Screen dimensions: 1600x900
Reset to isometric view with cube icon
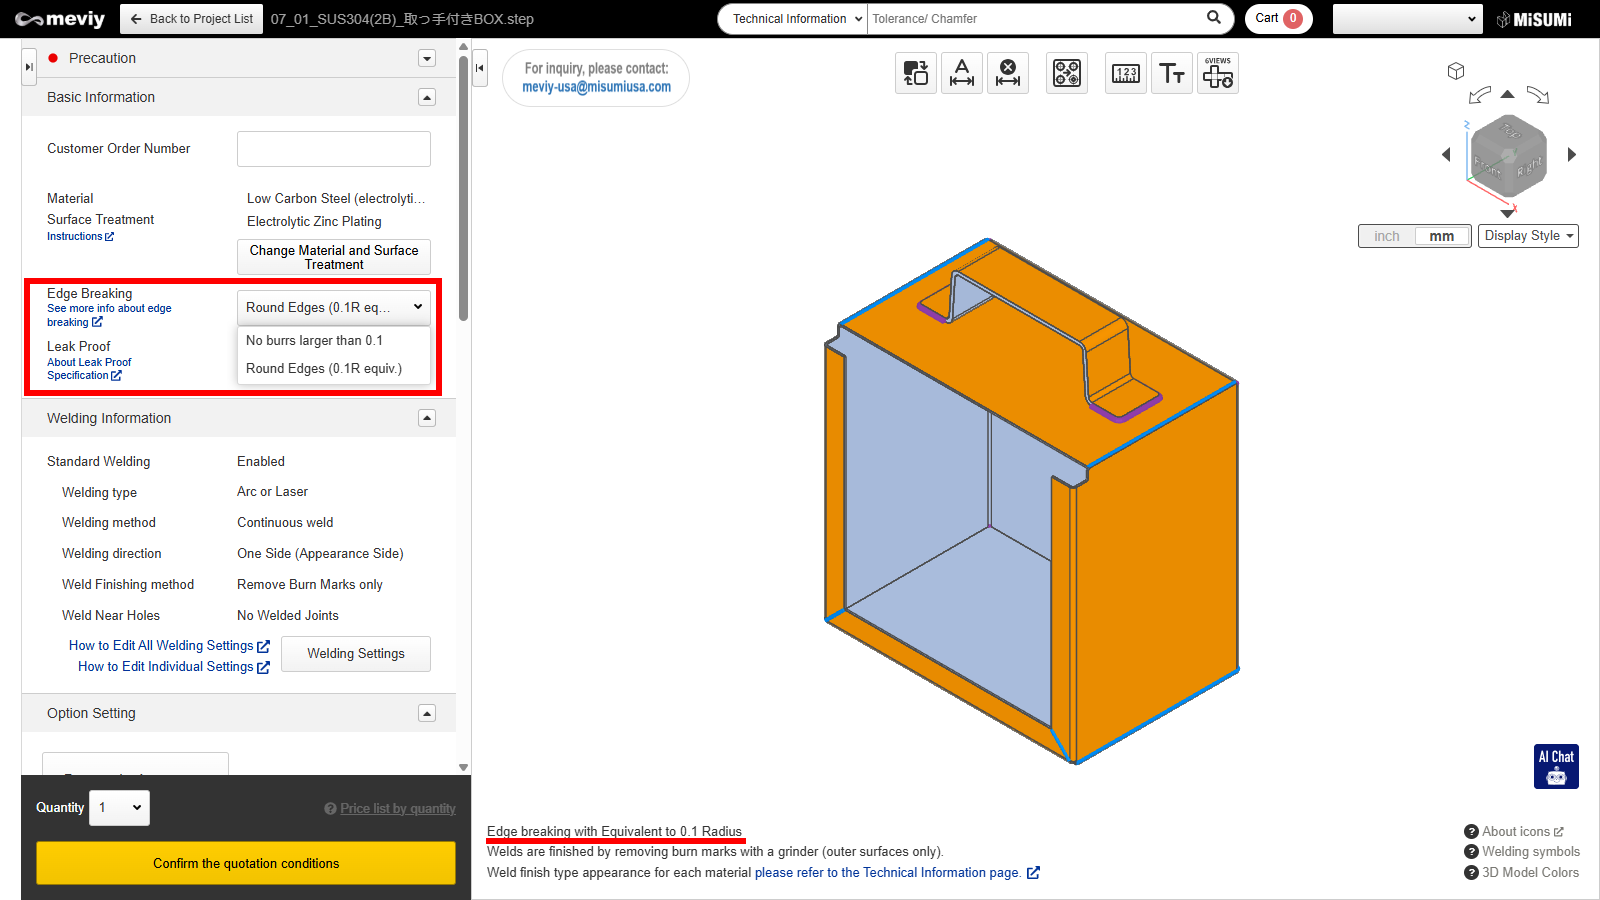(x=1455, y=71)
